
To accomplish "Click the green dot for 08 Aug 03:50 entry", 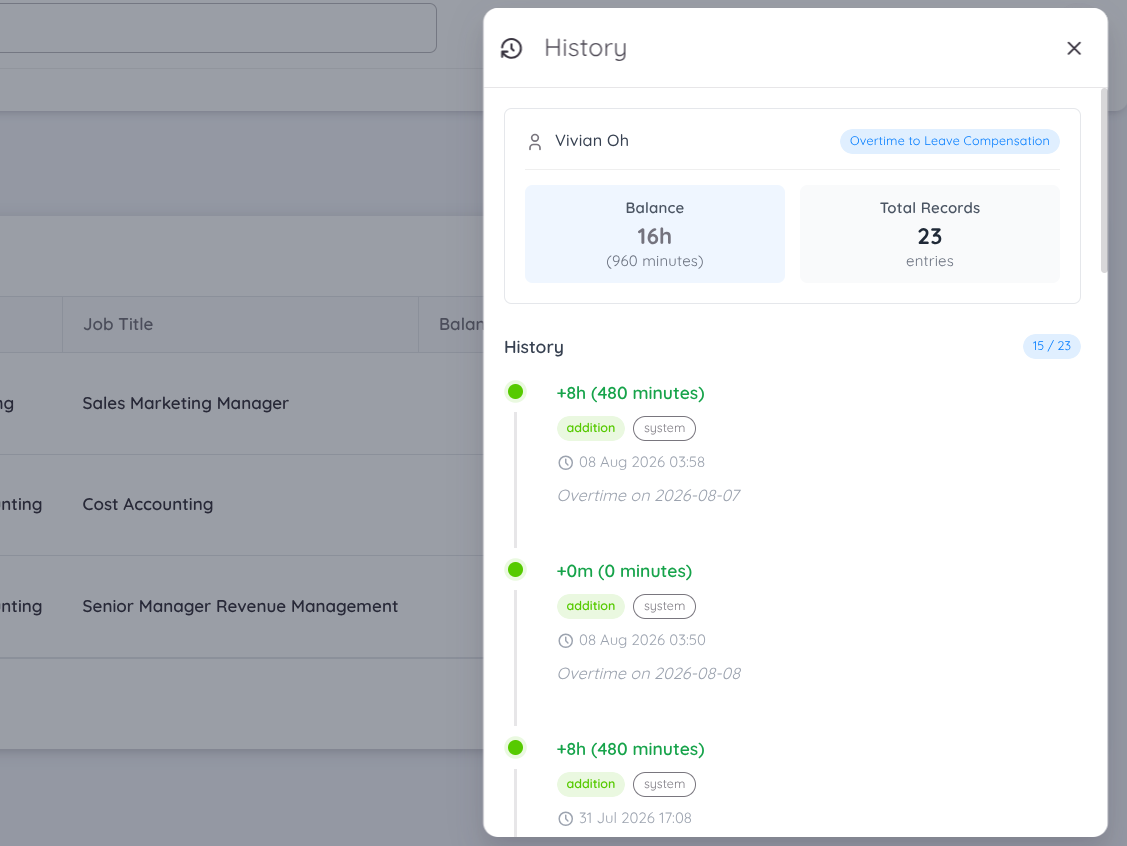I will coord(515,570).
